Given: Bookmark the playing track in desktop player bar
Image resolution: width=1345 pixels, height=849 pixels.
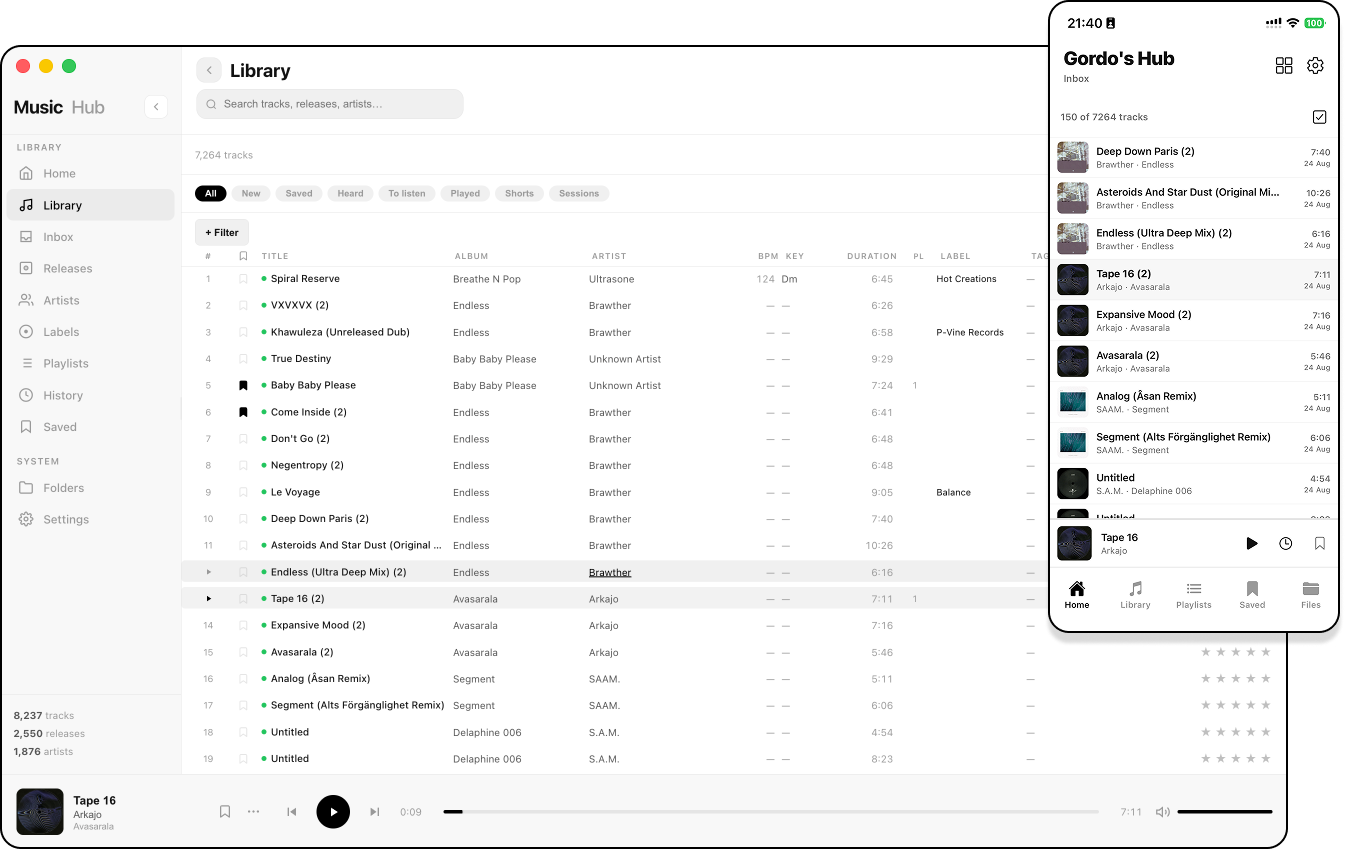Looking at the screenshot, I should click(225, 812).
